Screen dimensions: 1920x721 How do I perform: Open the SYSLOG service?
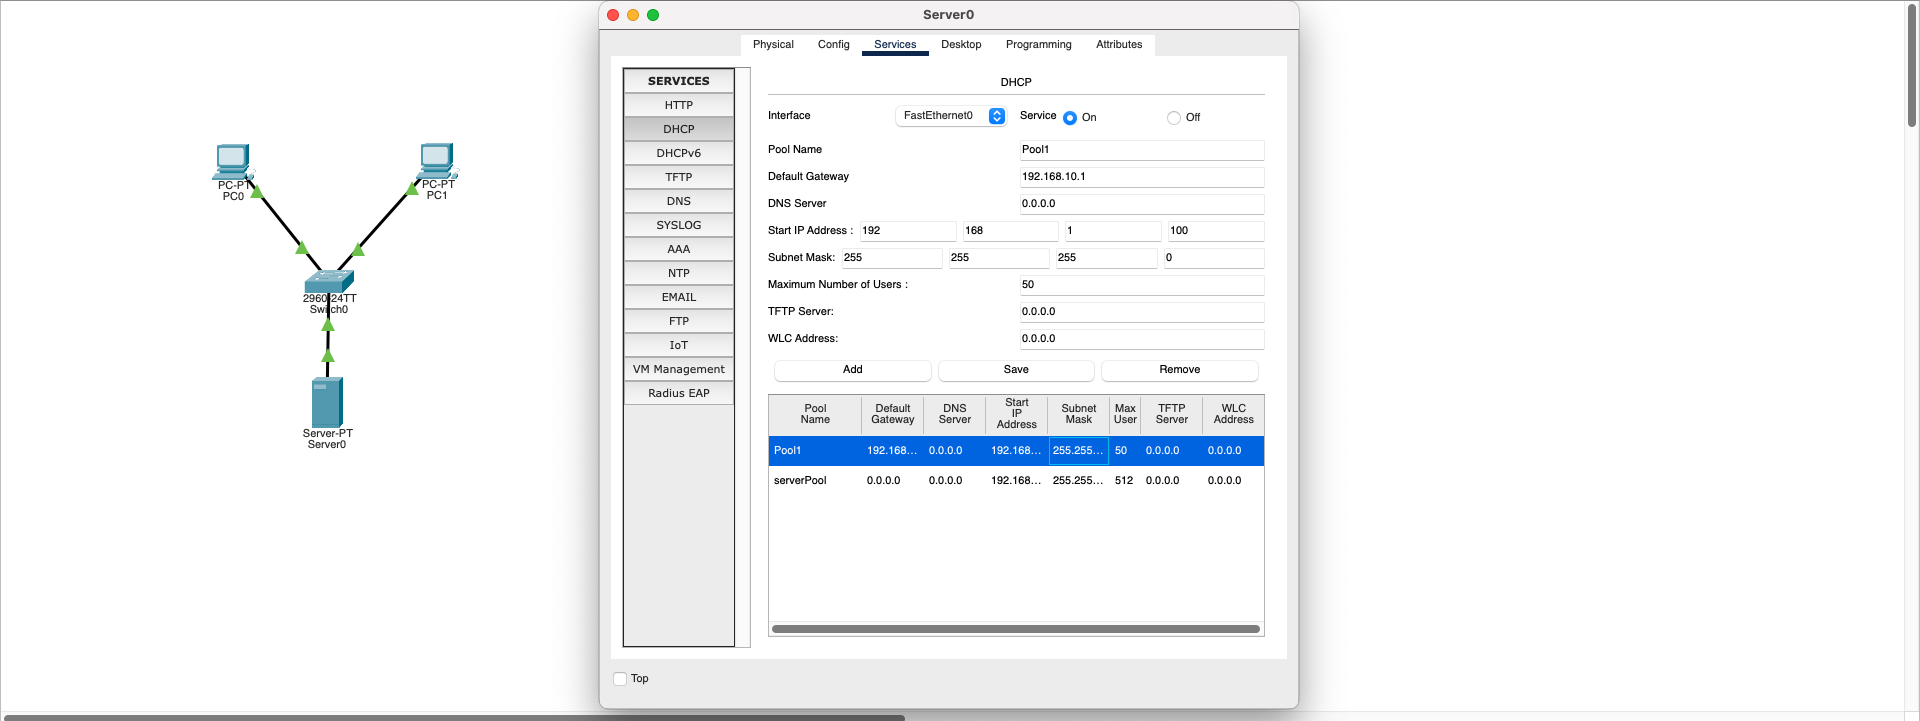click(679, 225)
